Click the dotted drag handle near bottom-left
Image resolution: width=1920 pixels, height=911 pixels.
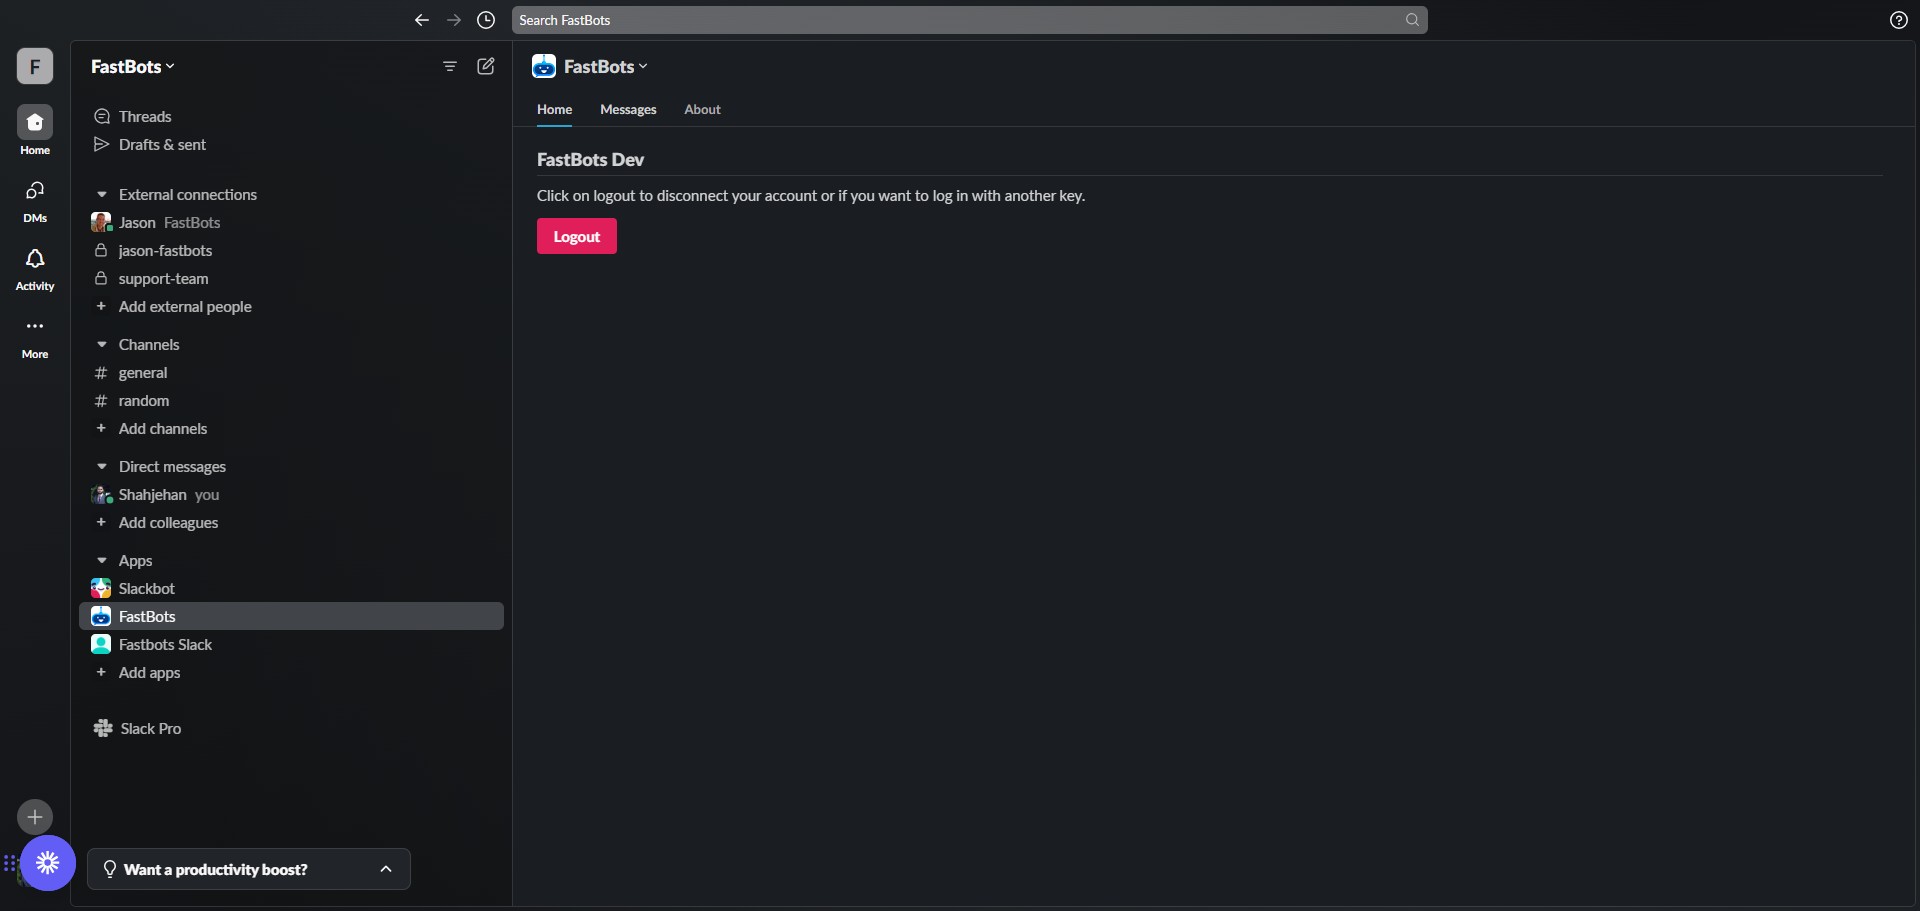point(10,863)
